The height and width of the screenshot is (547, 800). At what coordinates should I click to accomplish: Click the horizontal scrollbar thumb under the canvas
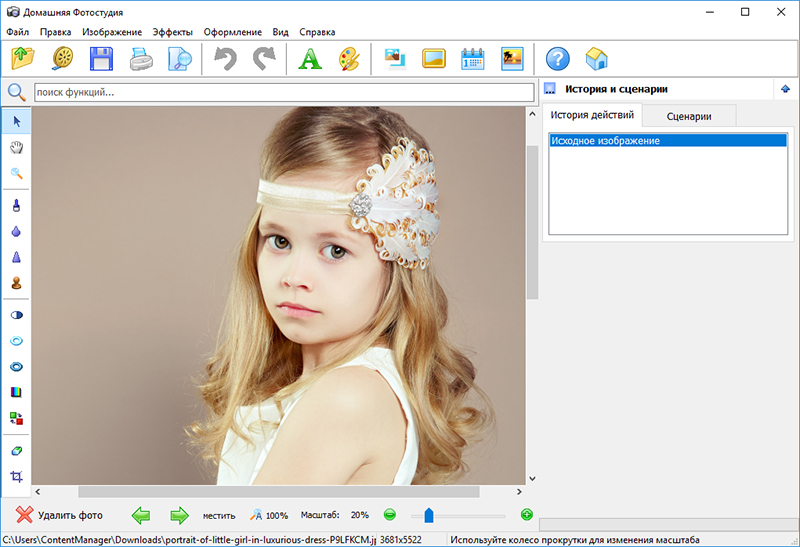point(279,492)
